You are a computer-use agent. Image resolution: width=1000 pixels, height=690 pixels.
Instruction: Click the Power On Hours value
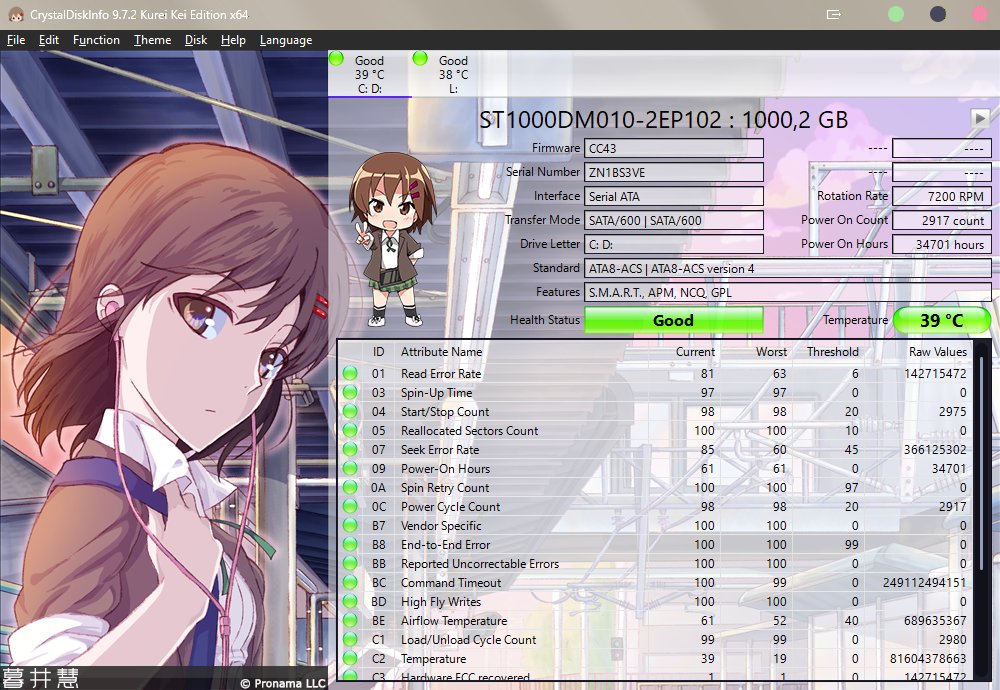[941, 244]
